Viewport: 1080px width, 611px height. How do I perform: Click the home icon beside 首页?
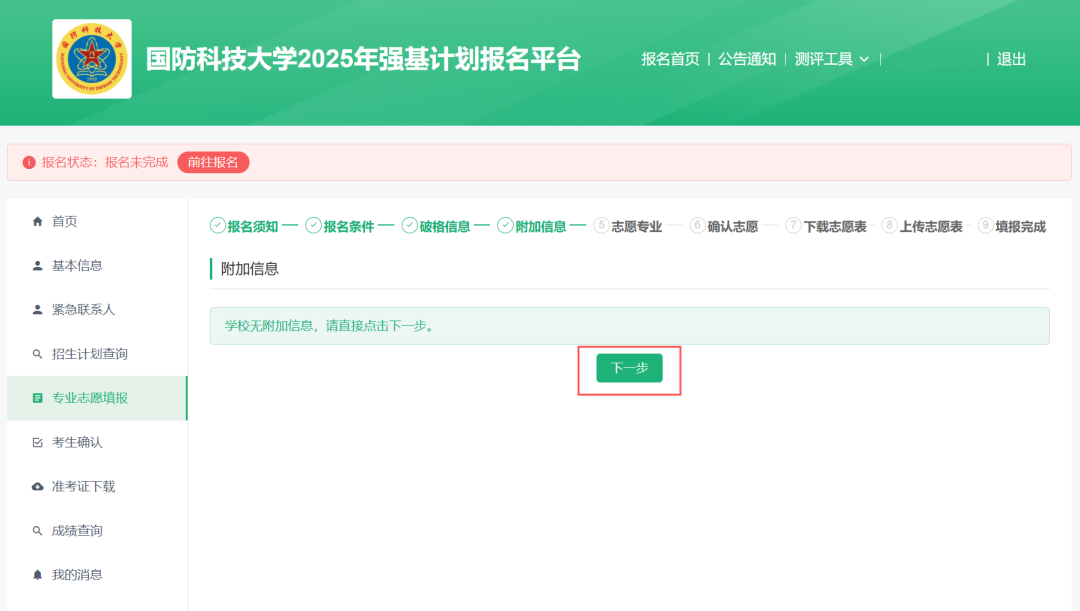(37, 221)
